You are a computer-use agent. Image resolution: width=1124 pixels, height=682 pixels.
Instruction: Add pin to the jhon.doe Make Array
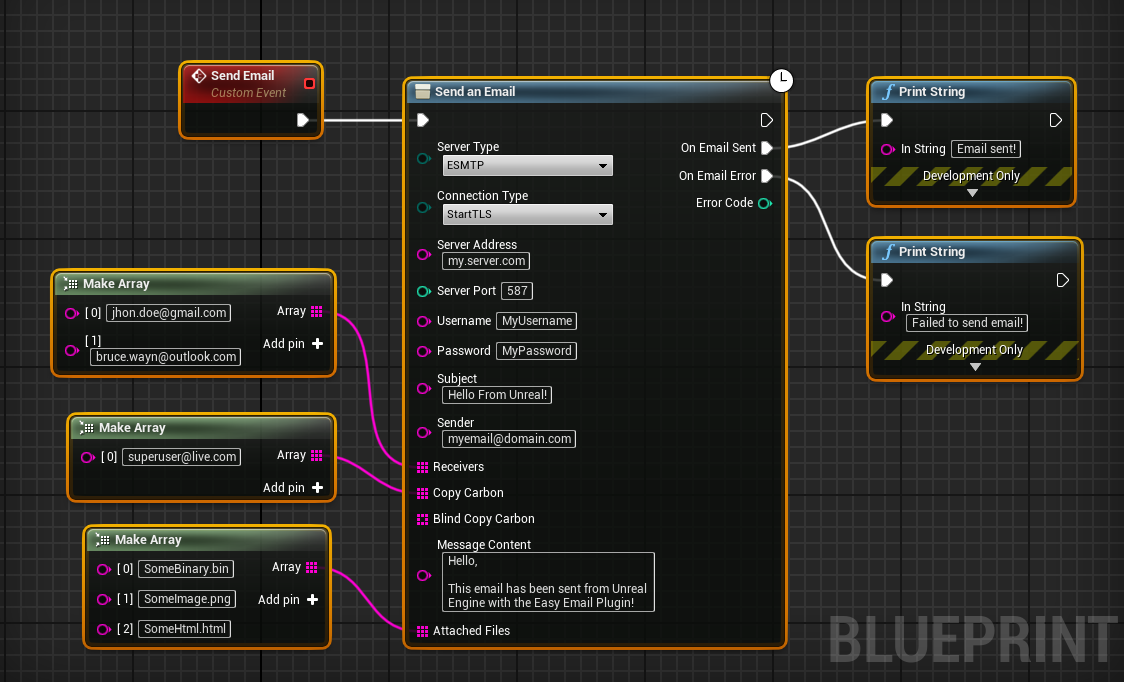(x=293, y=344)
